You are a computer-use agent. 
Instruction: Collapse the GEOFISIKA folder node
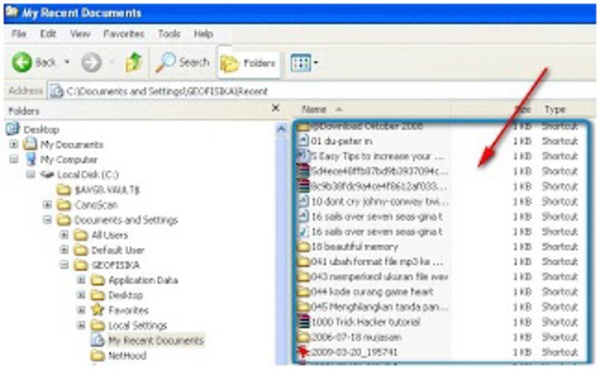point(64,265)
